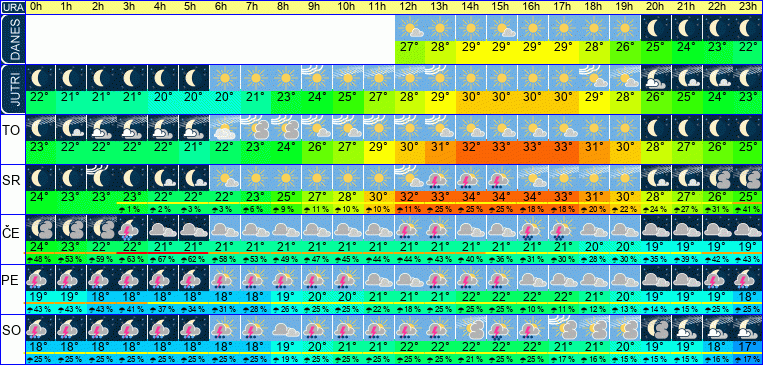The height and width of the screenshot is (365, 763).
Task: Click the PE 11h cloudy icon
Action: click(379, 278)
